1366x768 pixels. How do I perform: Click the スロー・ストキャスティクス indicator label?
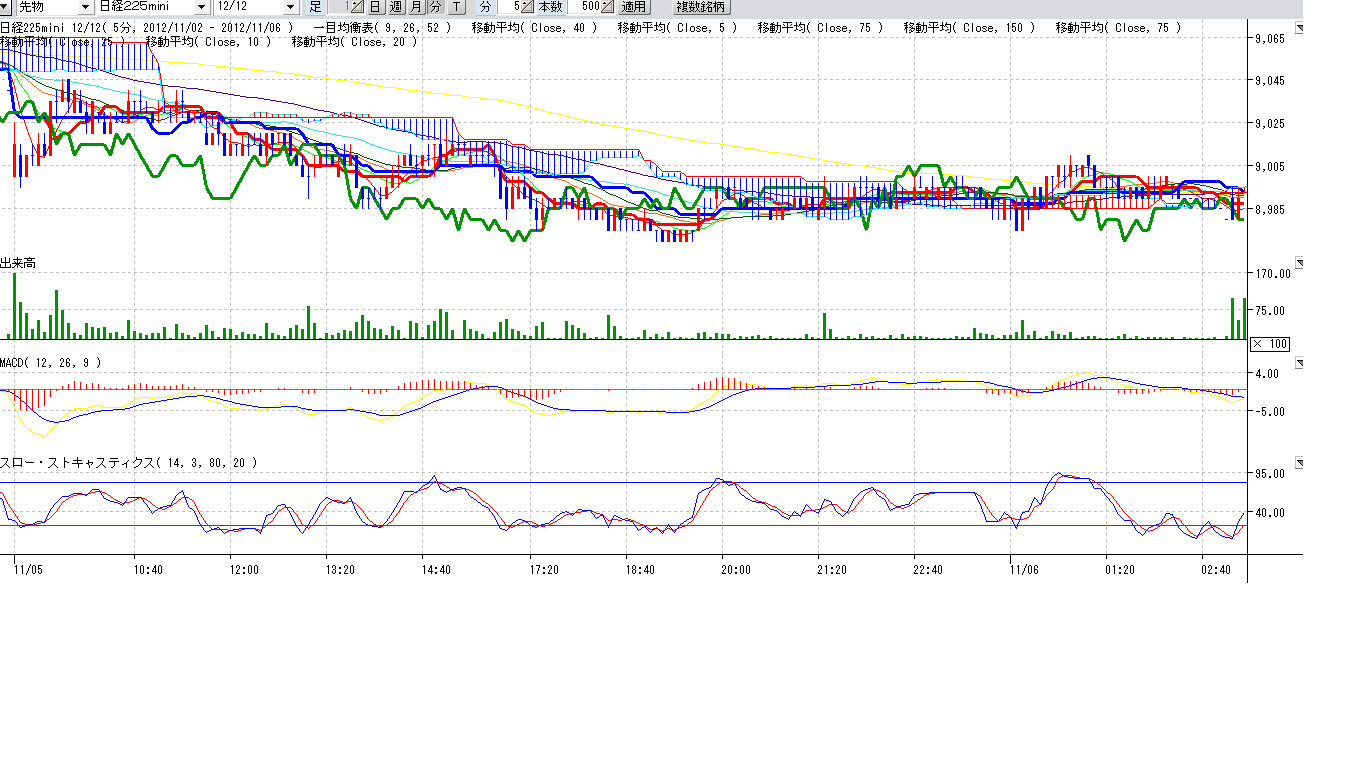(x=129, y=463)
